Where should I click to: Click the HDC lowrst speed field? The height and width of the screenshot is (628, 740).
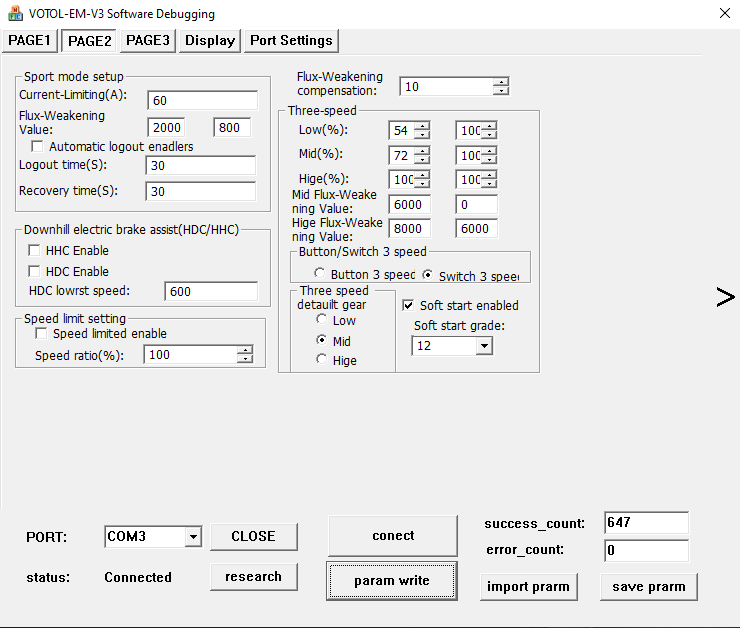pyautogui.click(x=211, y=292)
